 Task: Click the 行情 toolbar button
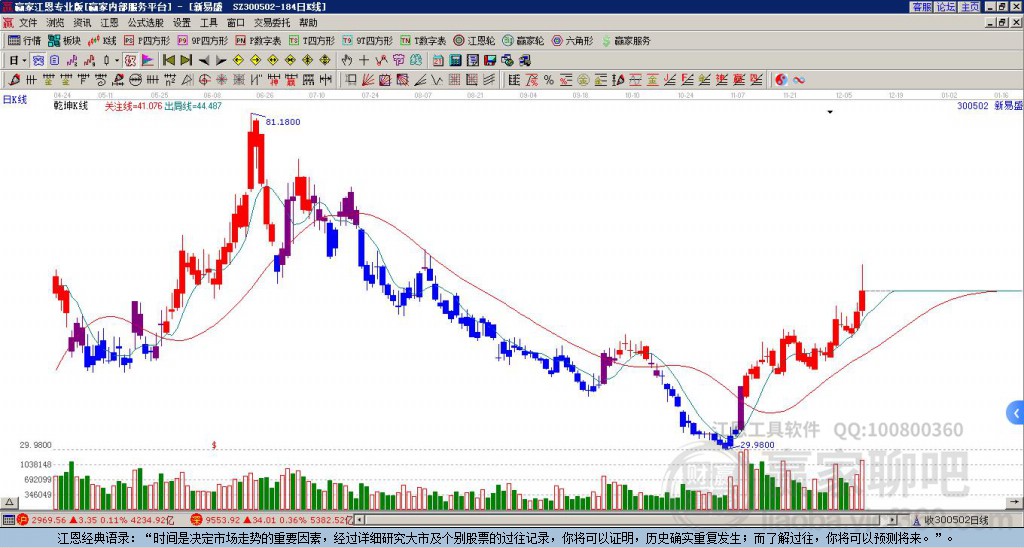25,40
